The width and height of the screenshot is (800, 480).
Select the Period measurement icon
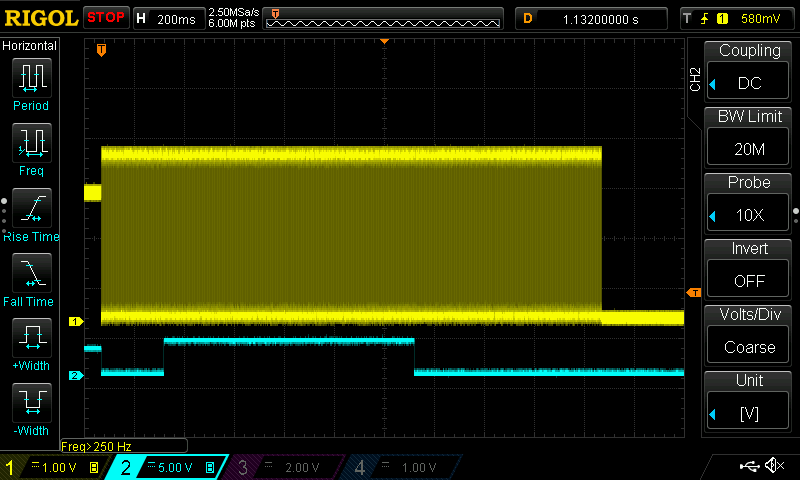pos(31,78)
